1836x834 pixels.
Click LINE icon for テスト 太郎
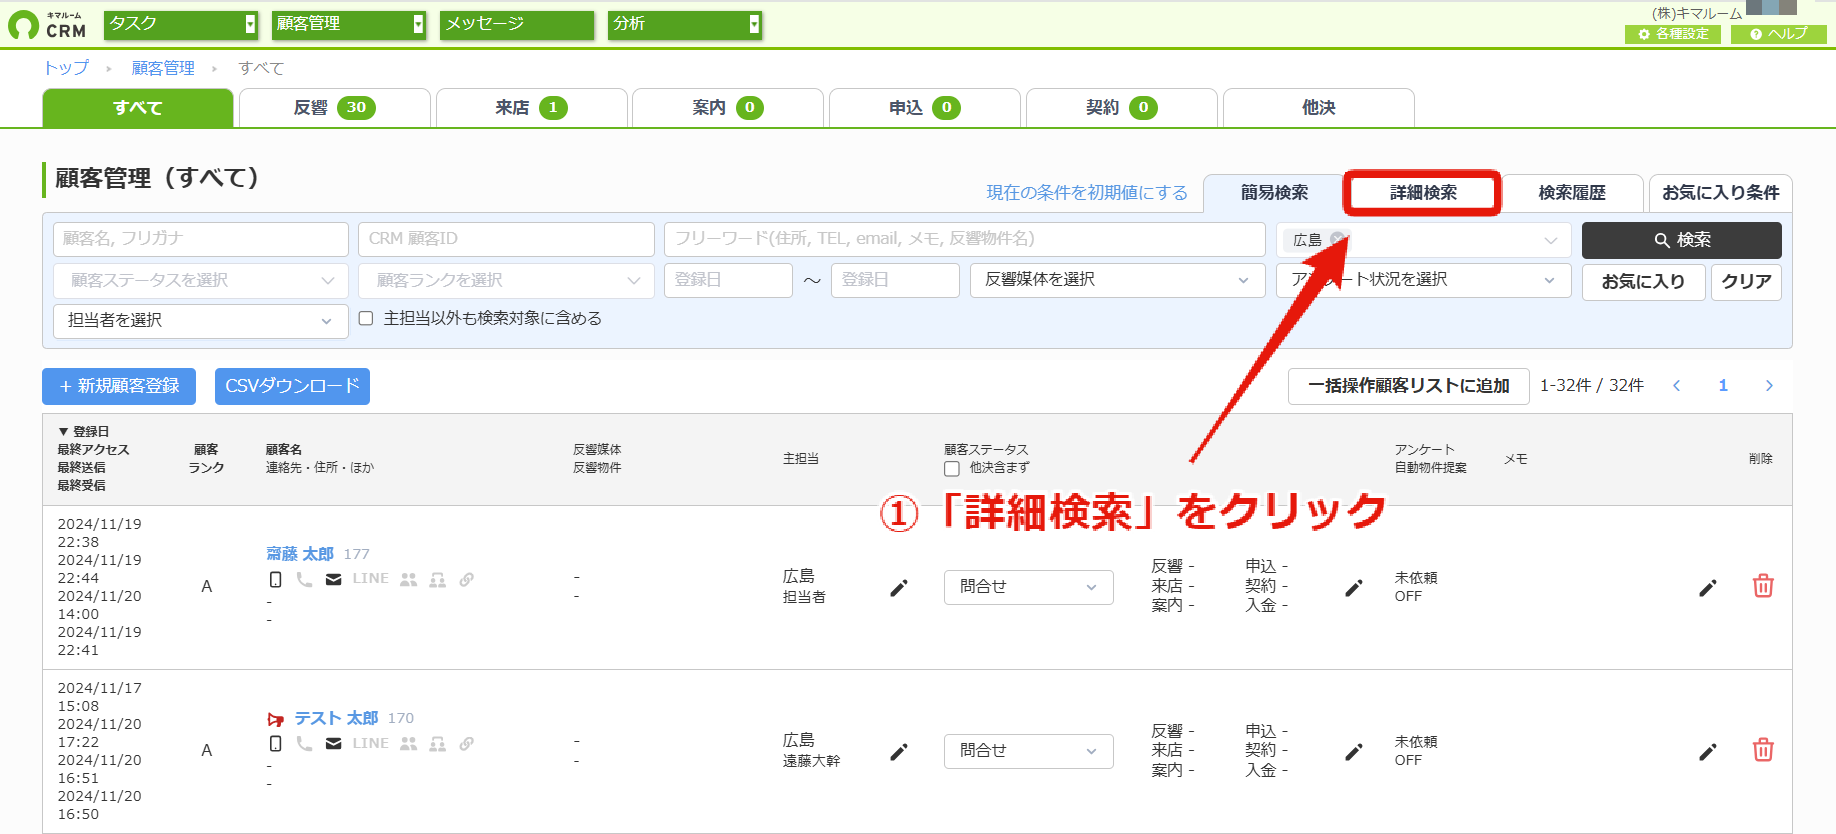point(370,743)
